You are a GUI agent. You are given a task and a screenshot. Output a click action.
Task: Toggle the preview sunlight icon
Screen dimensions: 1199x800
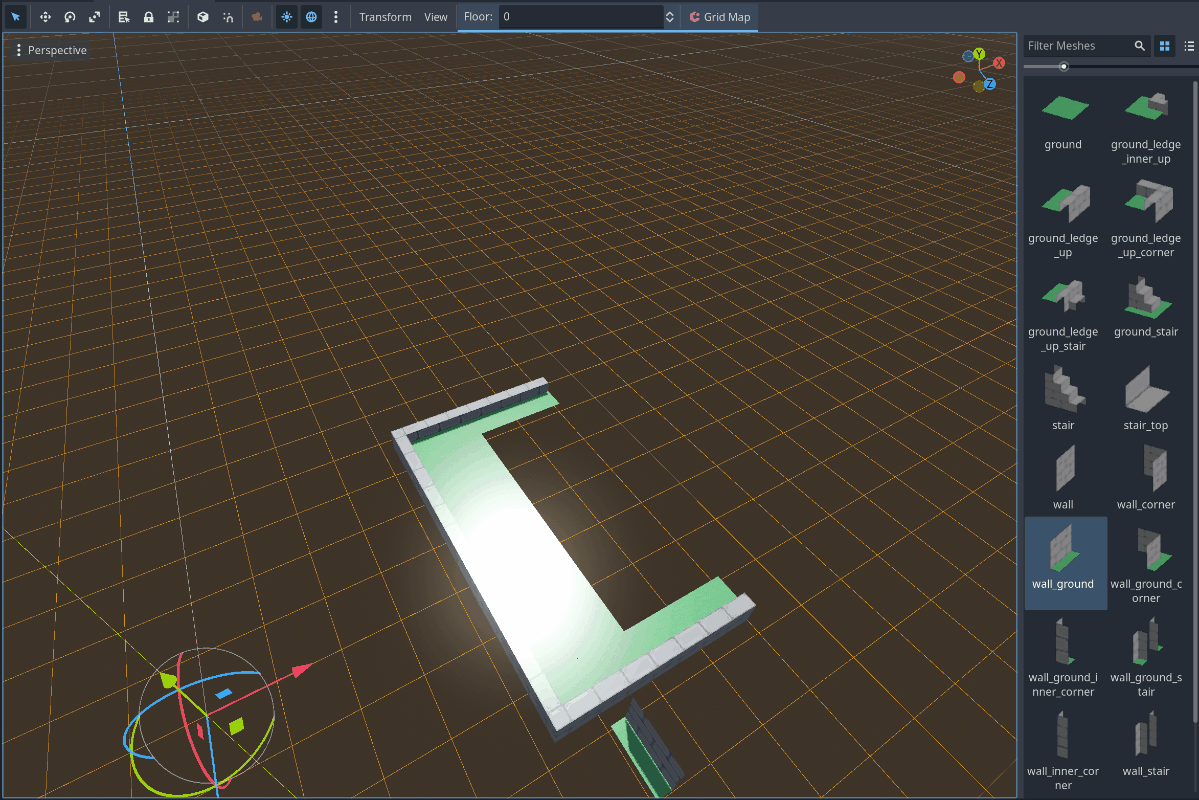[x=287, y=17]
